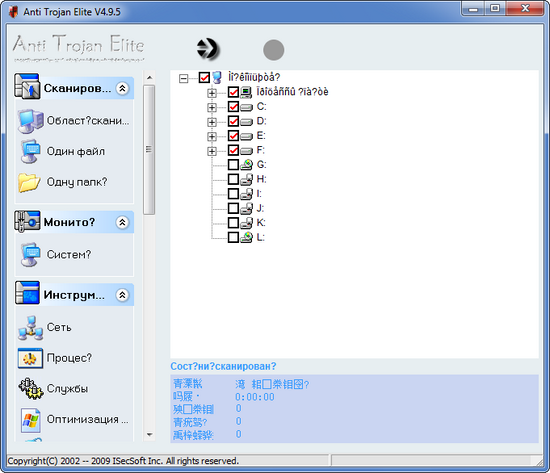This screenshot has width=550, height=473.
Task: Click the Монито? section header icon
Action: (x=27, y=221)
